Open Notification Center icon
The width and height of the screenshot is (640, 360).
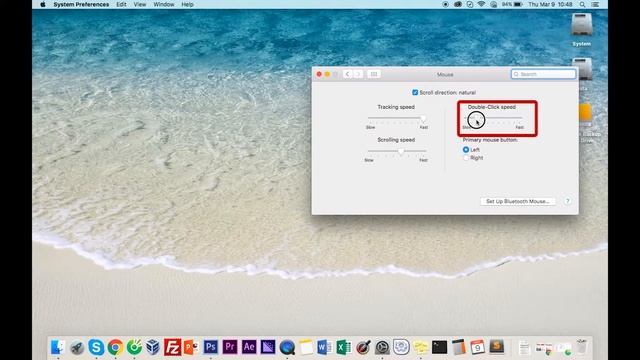pyautogui.click(x=596, y=4)
